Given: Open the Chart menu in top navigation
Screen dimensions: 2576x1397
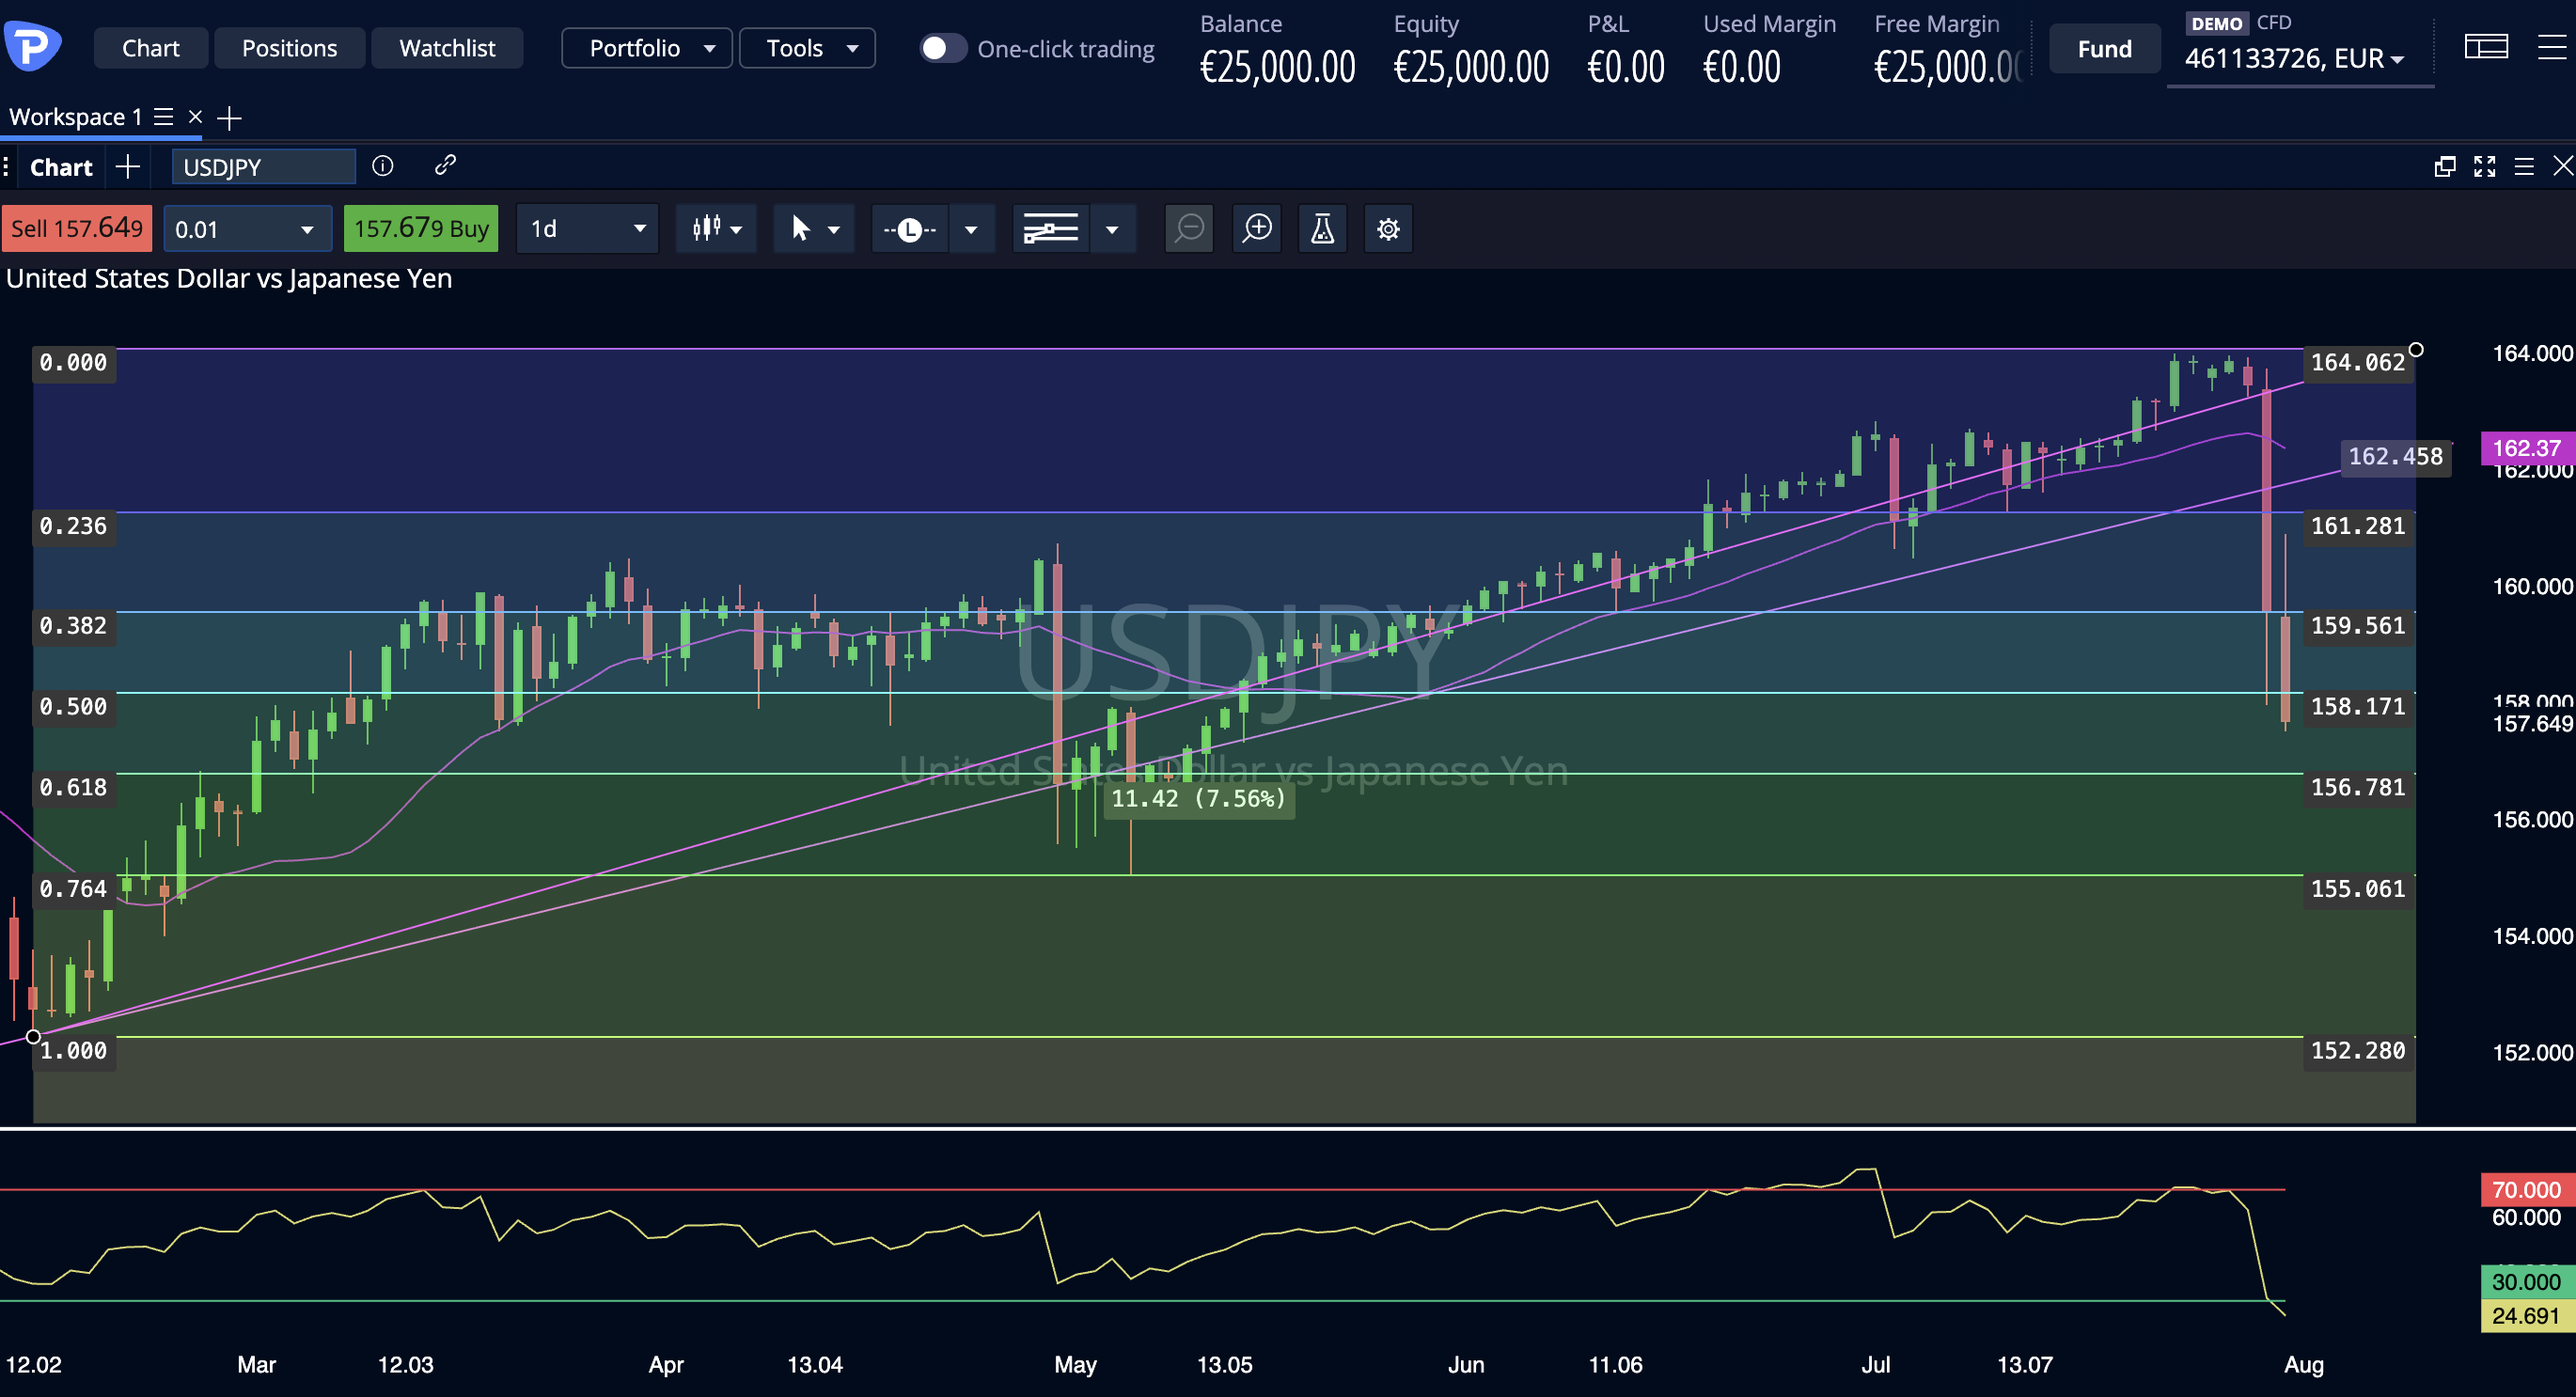Looking at the screenshot, I should click(151, 48).
